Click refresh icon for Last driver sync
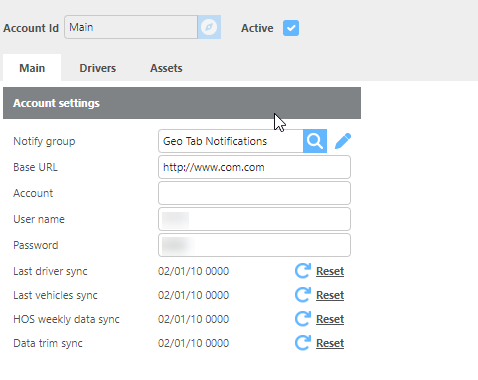The height and width of the screenshot is (380, 478). click(303, 271)
